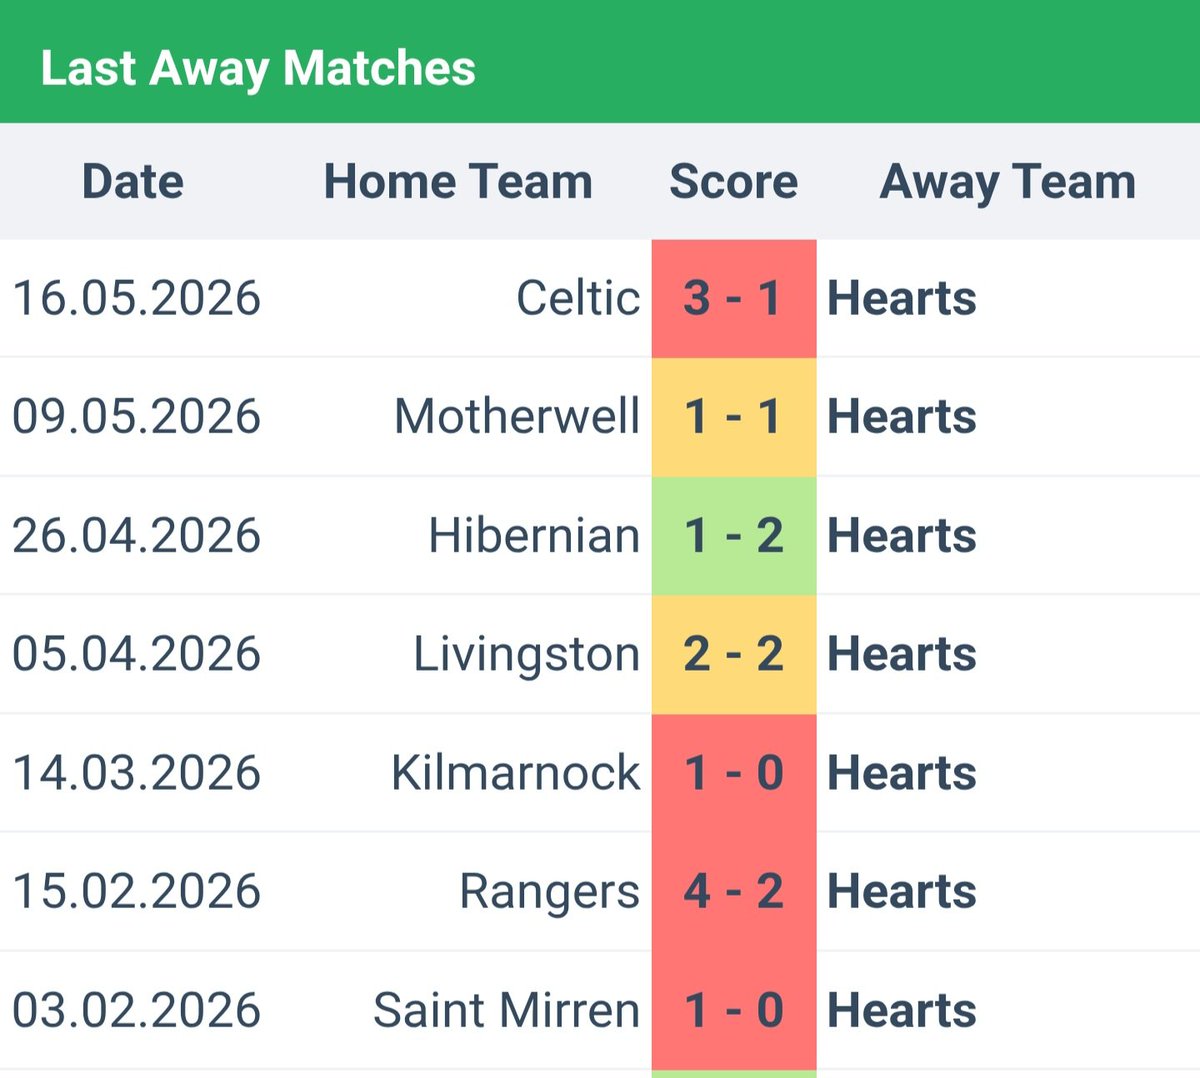
Task: Open the Celtic team link
Action: tap(578, 298)
